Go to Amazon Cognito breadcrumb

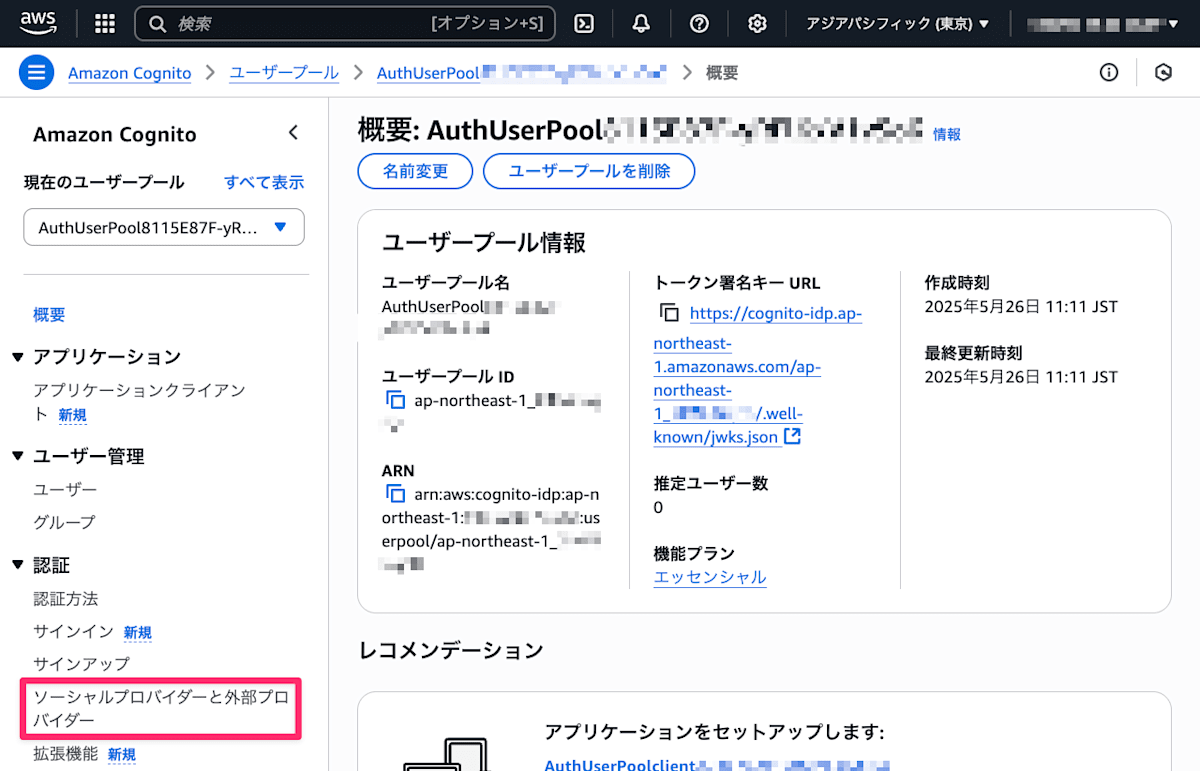[129, 73]
